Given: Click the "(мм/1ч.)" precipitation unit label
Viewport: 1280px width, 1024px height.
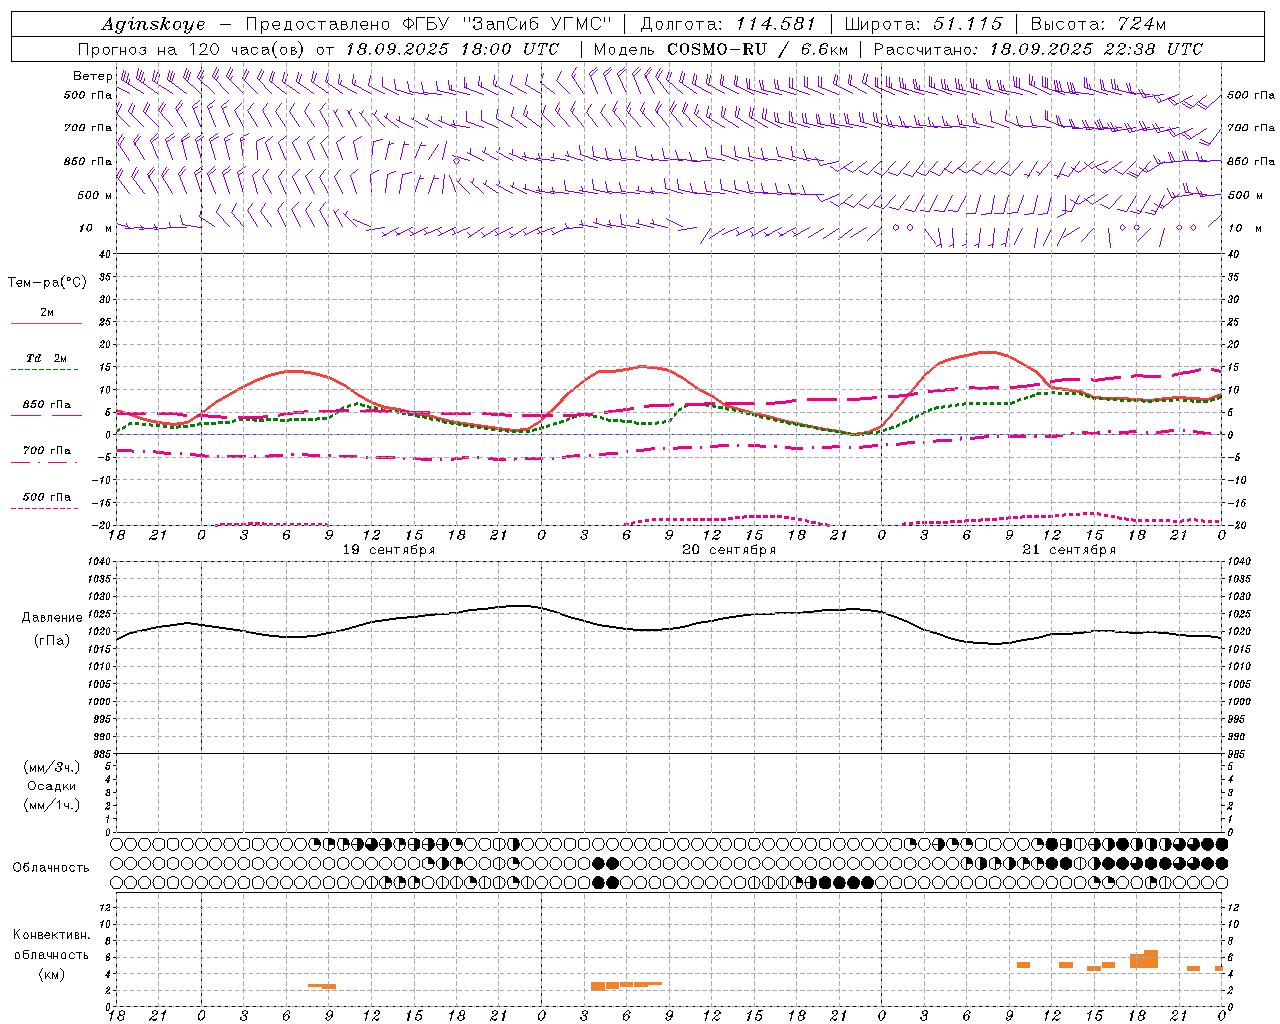Looking at the screenshot, I should click(52, 805).
